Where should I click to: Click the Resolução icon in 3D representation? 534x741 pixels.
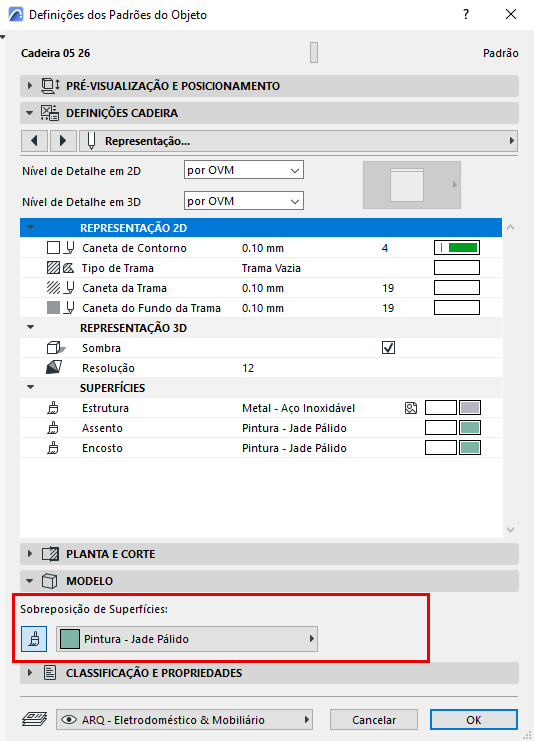(x=54, y=368)
